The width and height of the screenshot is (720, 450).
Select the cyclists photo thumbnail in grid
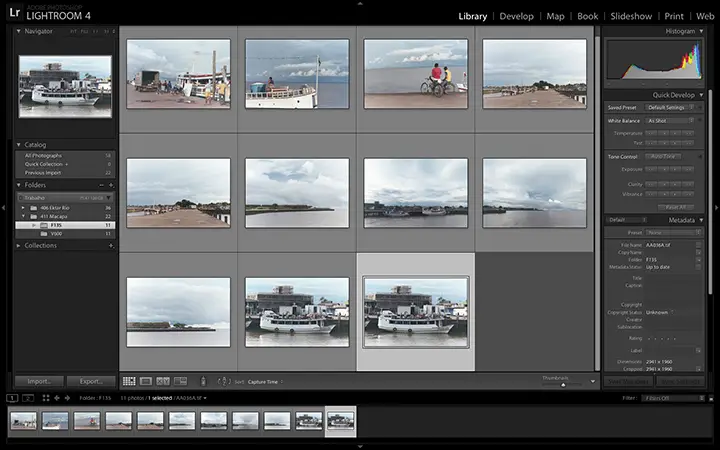pyautogui.click(x=416, y=74)
